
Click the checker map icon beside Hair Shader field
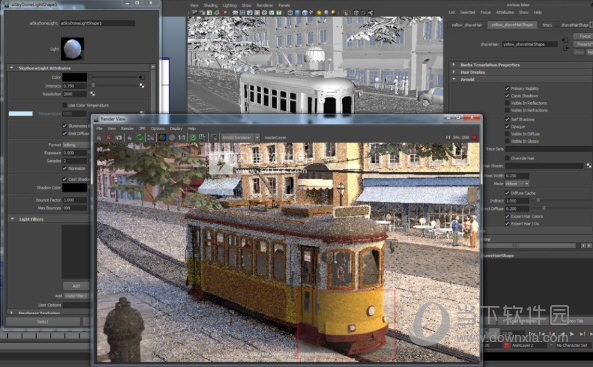pyautogui.click(x=589, y=166)
